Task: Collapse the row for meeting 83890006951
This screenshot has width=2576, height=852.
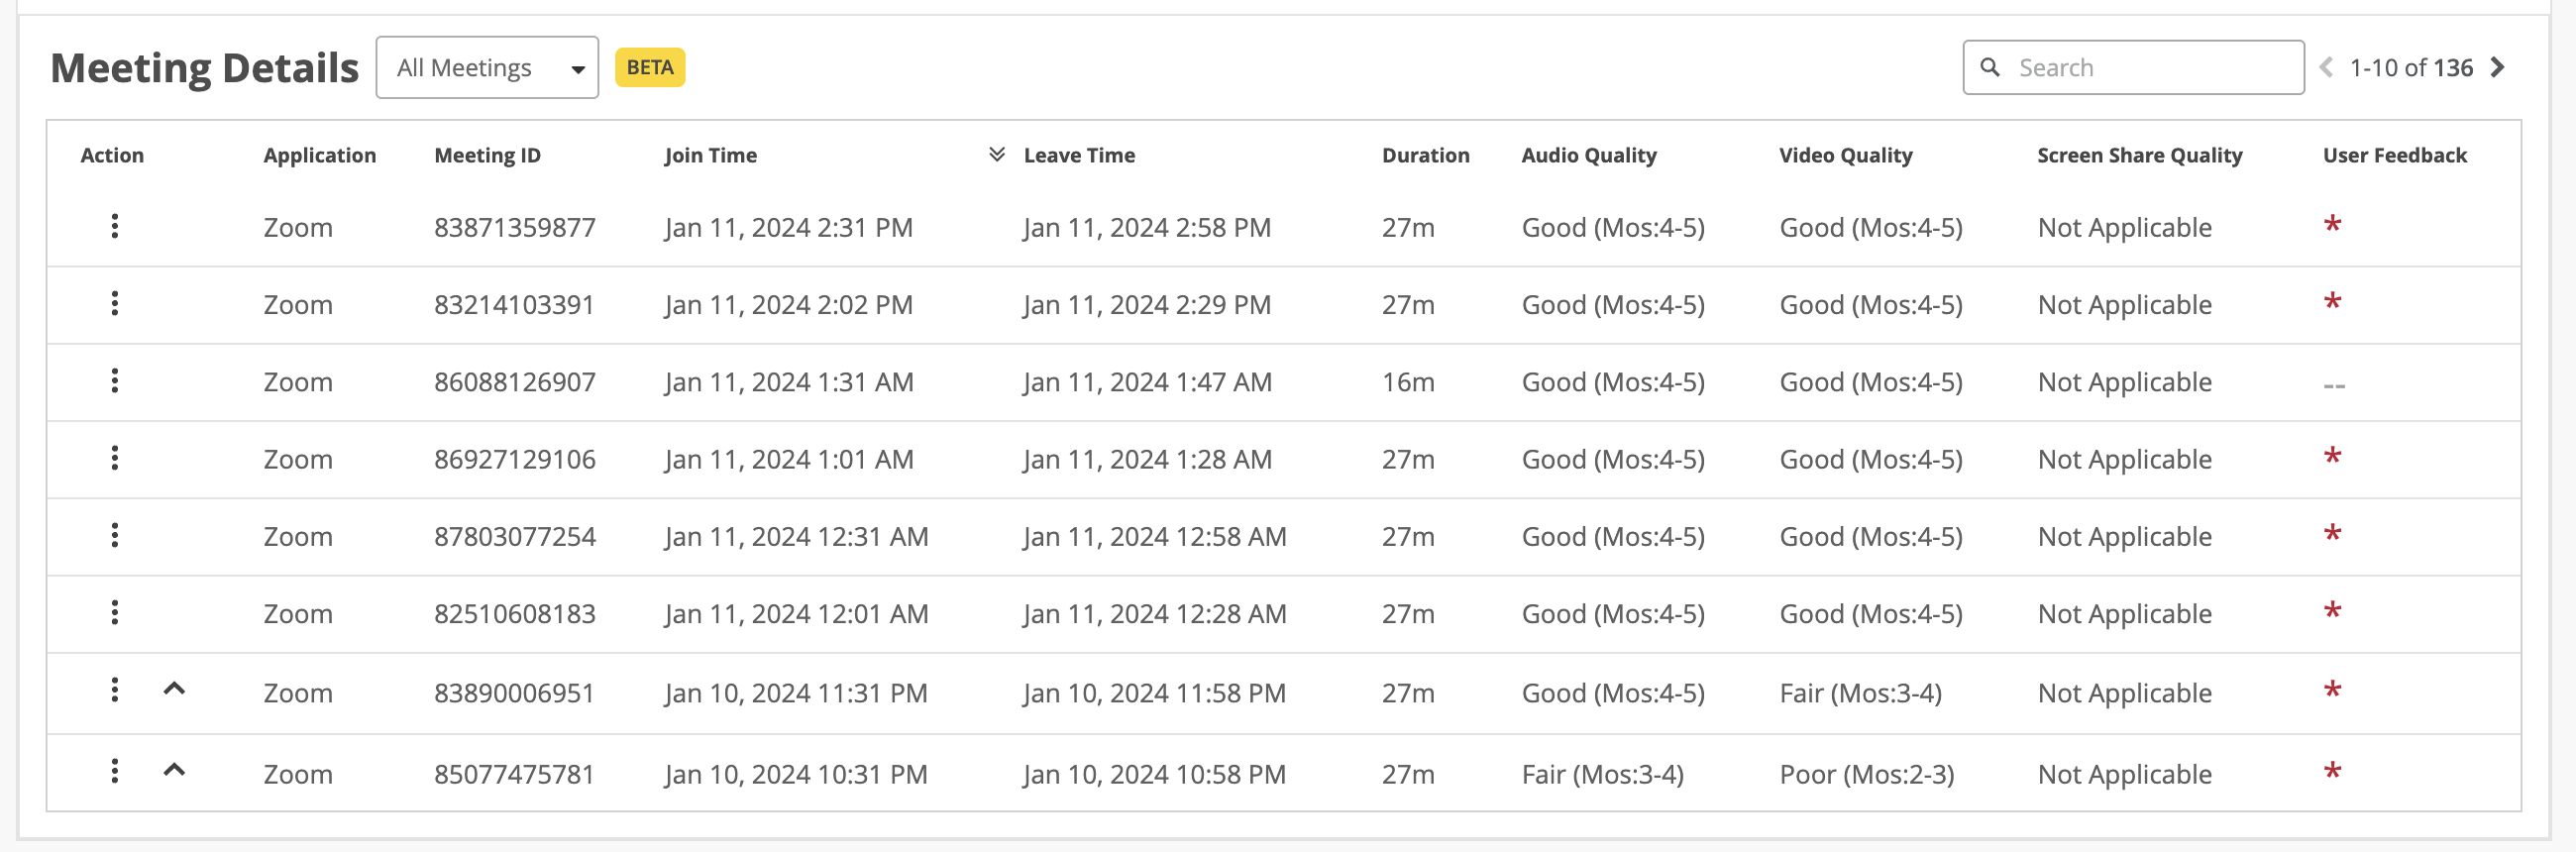Action: pos(174,689)
